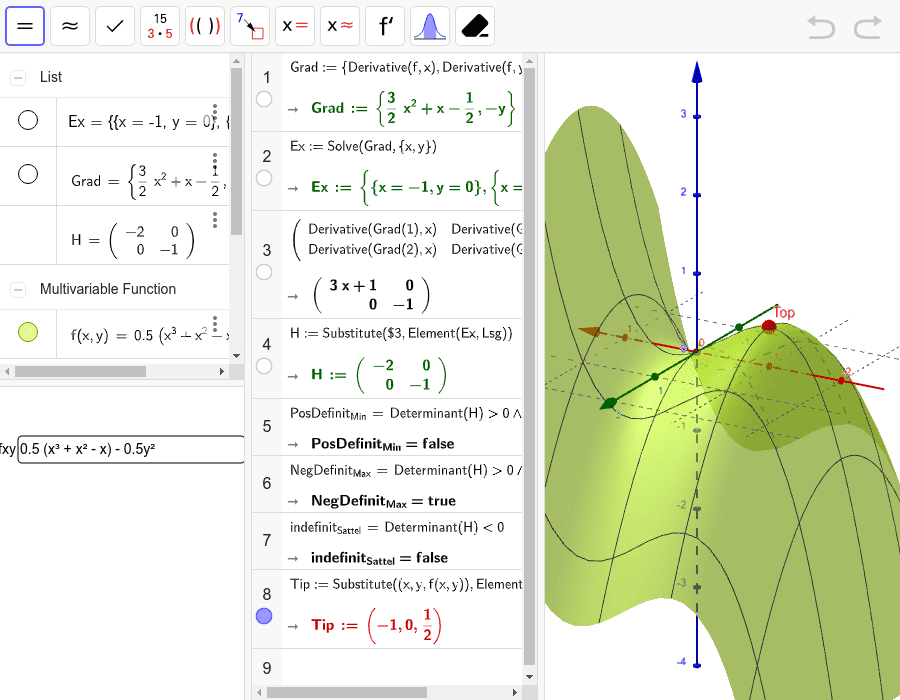Click the fxy function input field
The height and width of the screenshot is (700, 900).
click(131, 449)
